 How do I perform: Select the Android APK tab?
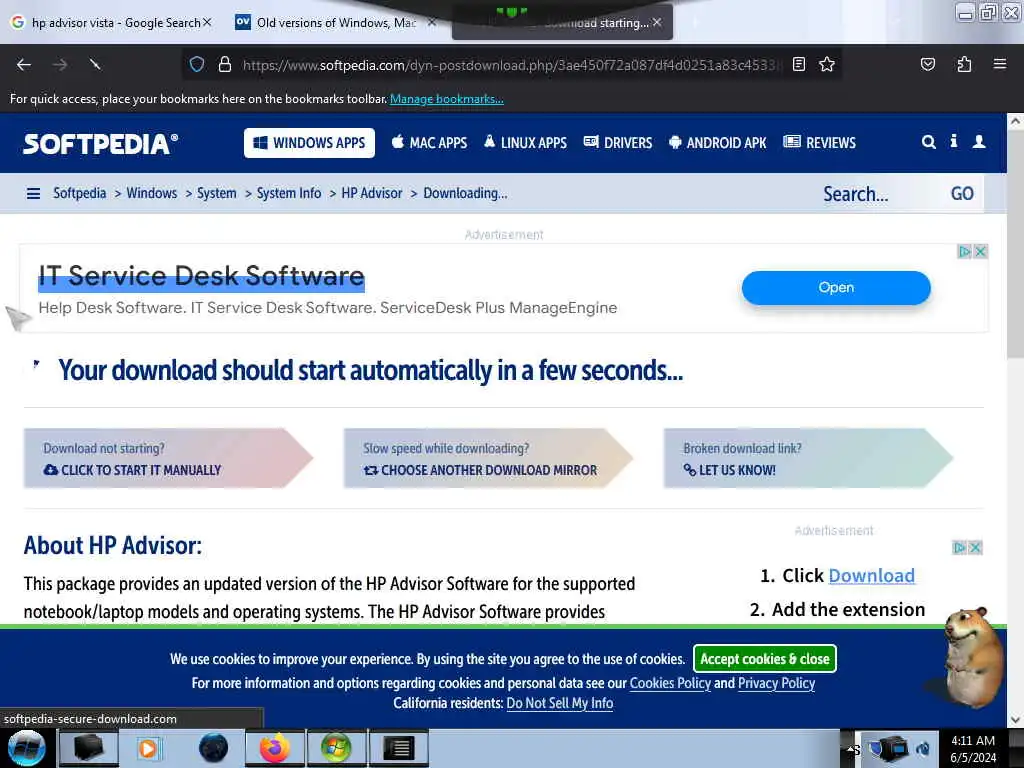[718, 142]
